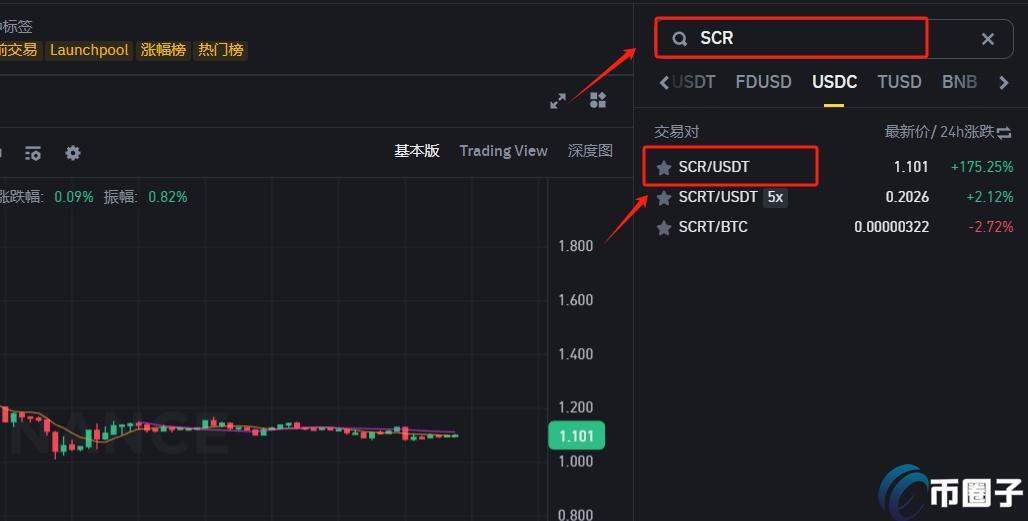
Task: Select the USDC quote tab
Action: pyautogui.click(x=834, y=82)
